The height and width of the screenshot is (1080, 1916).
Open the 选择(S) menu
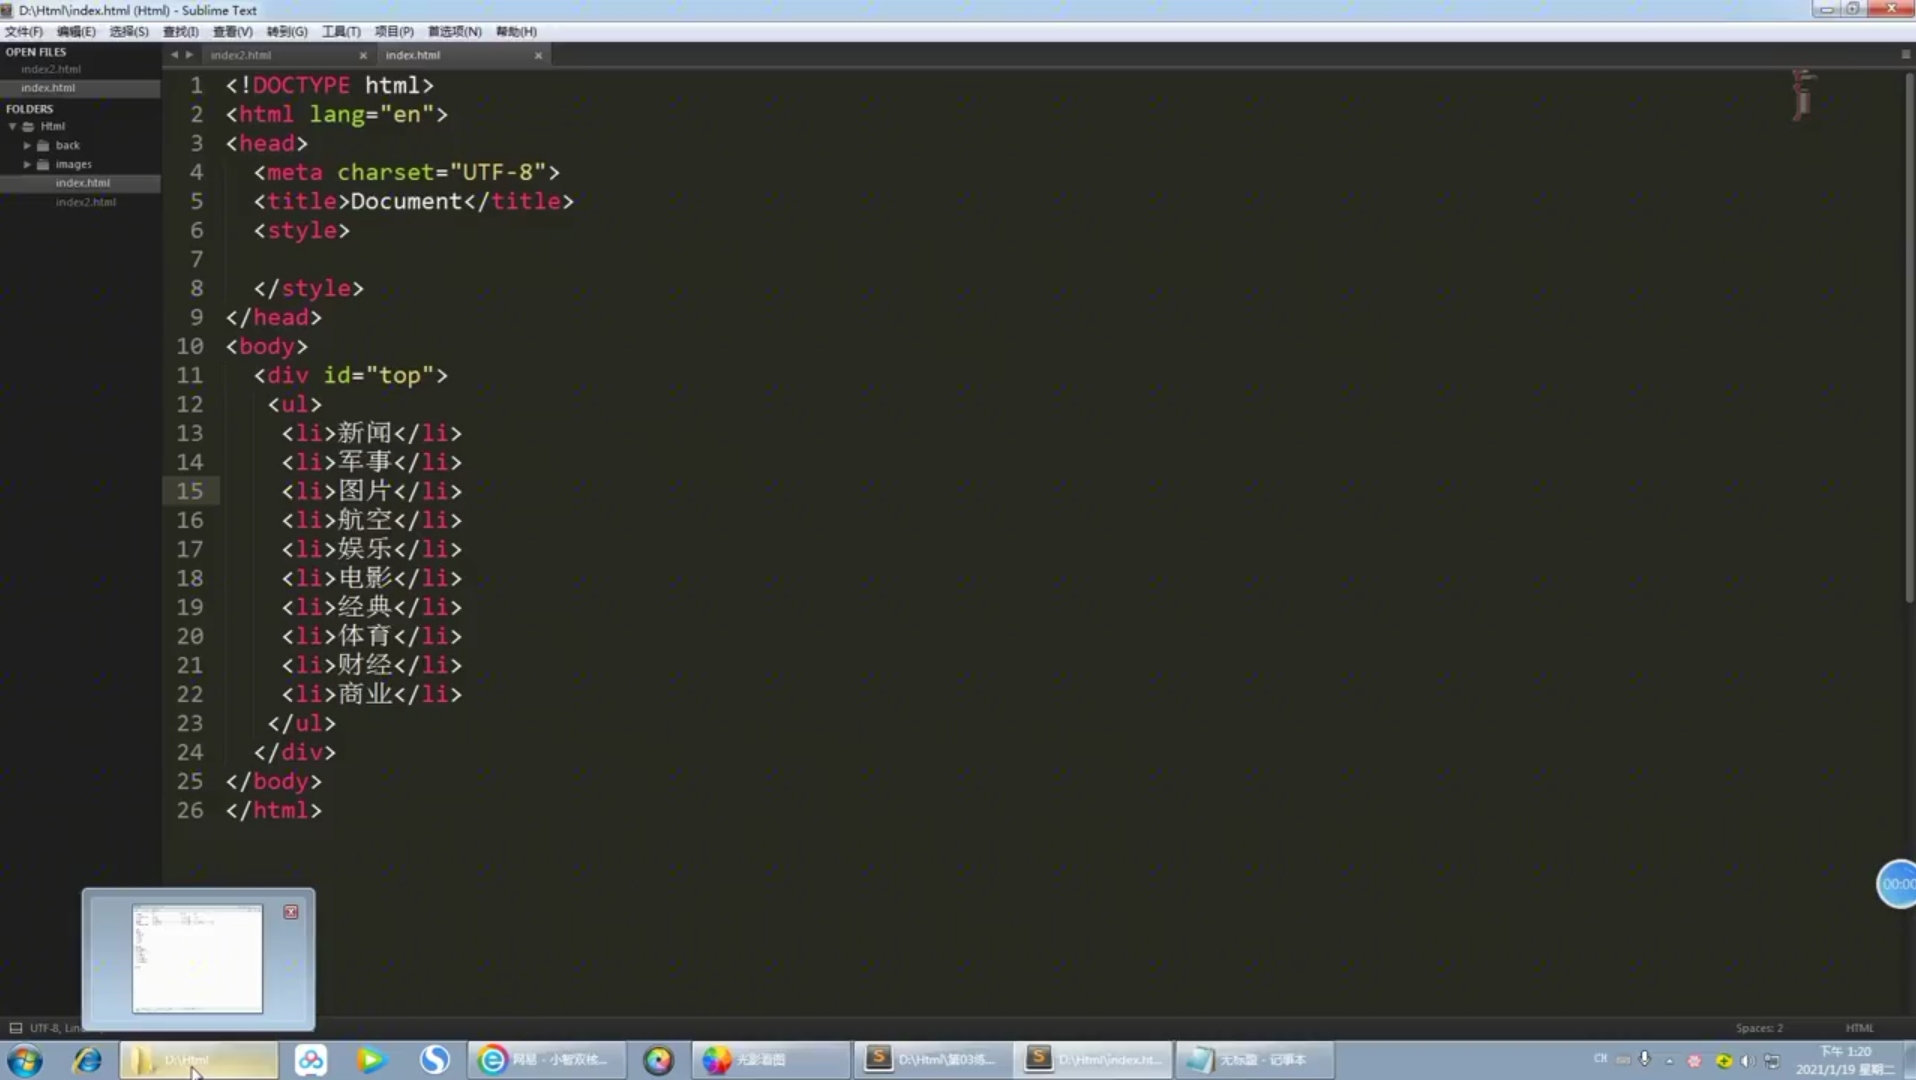(129, 31)
